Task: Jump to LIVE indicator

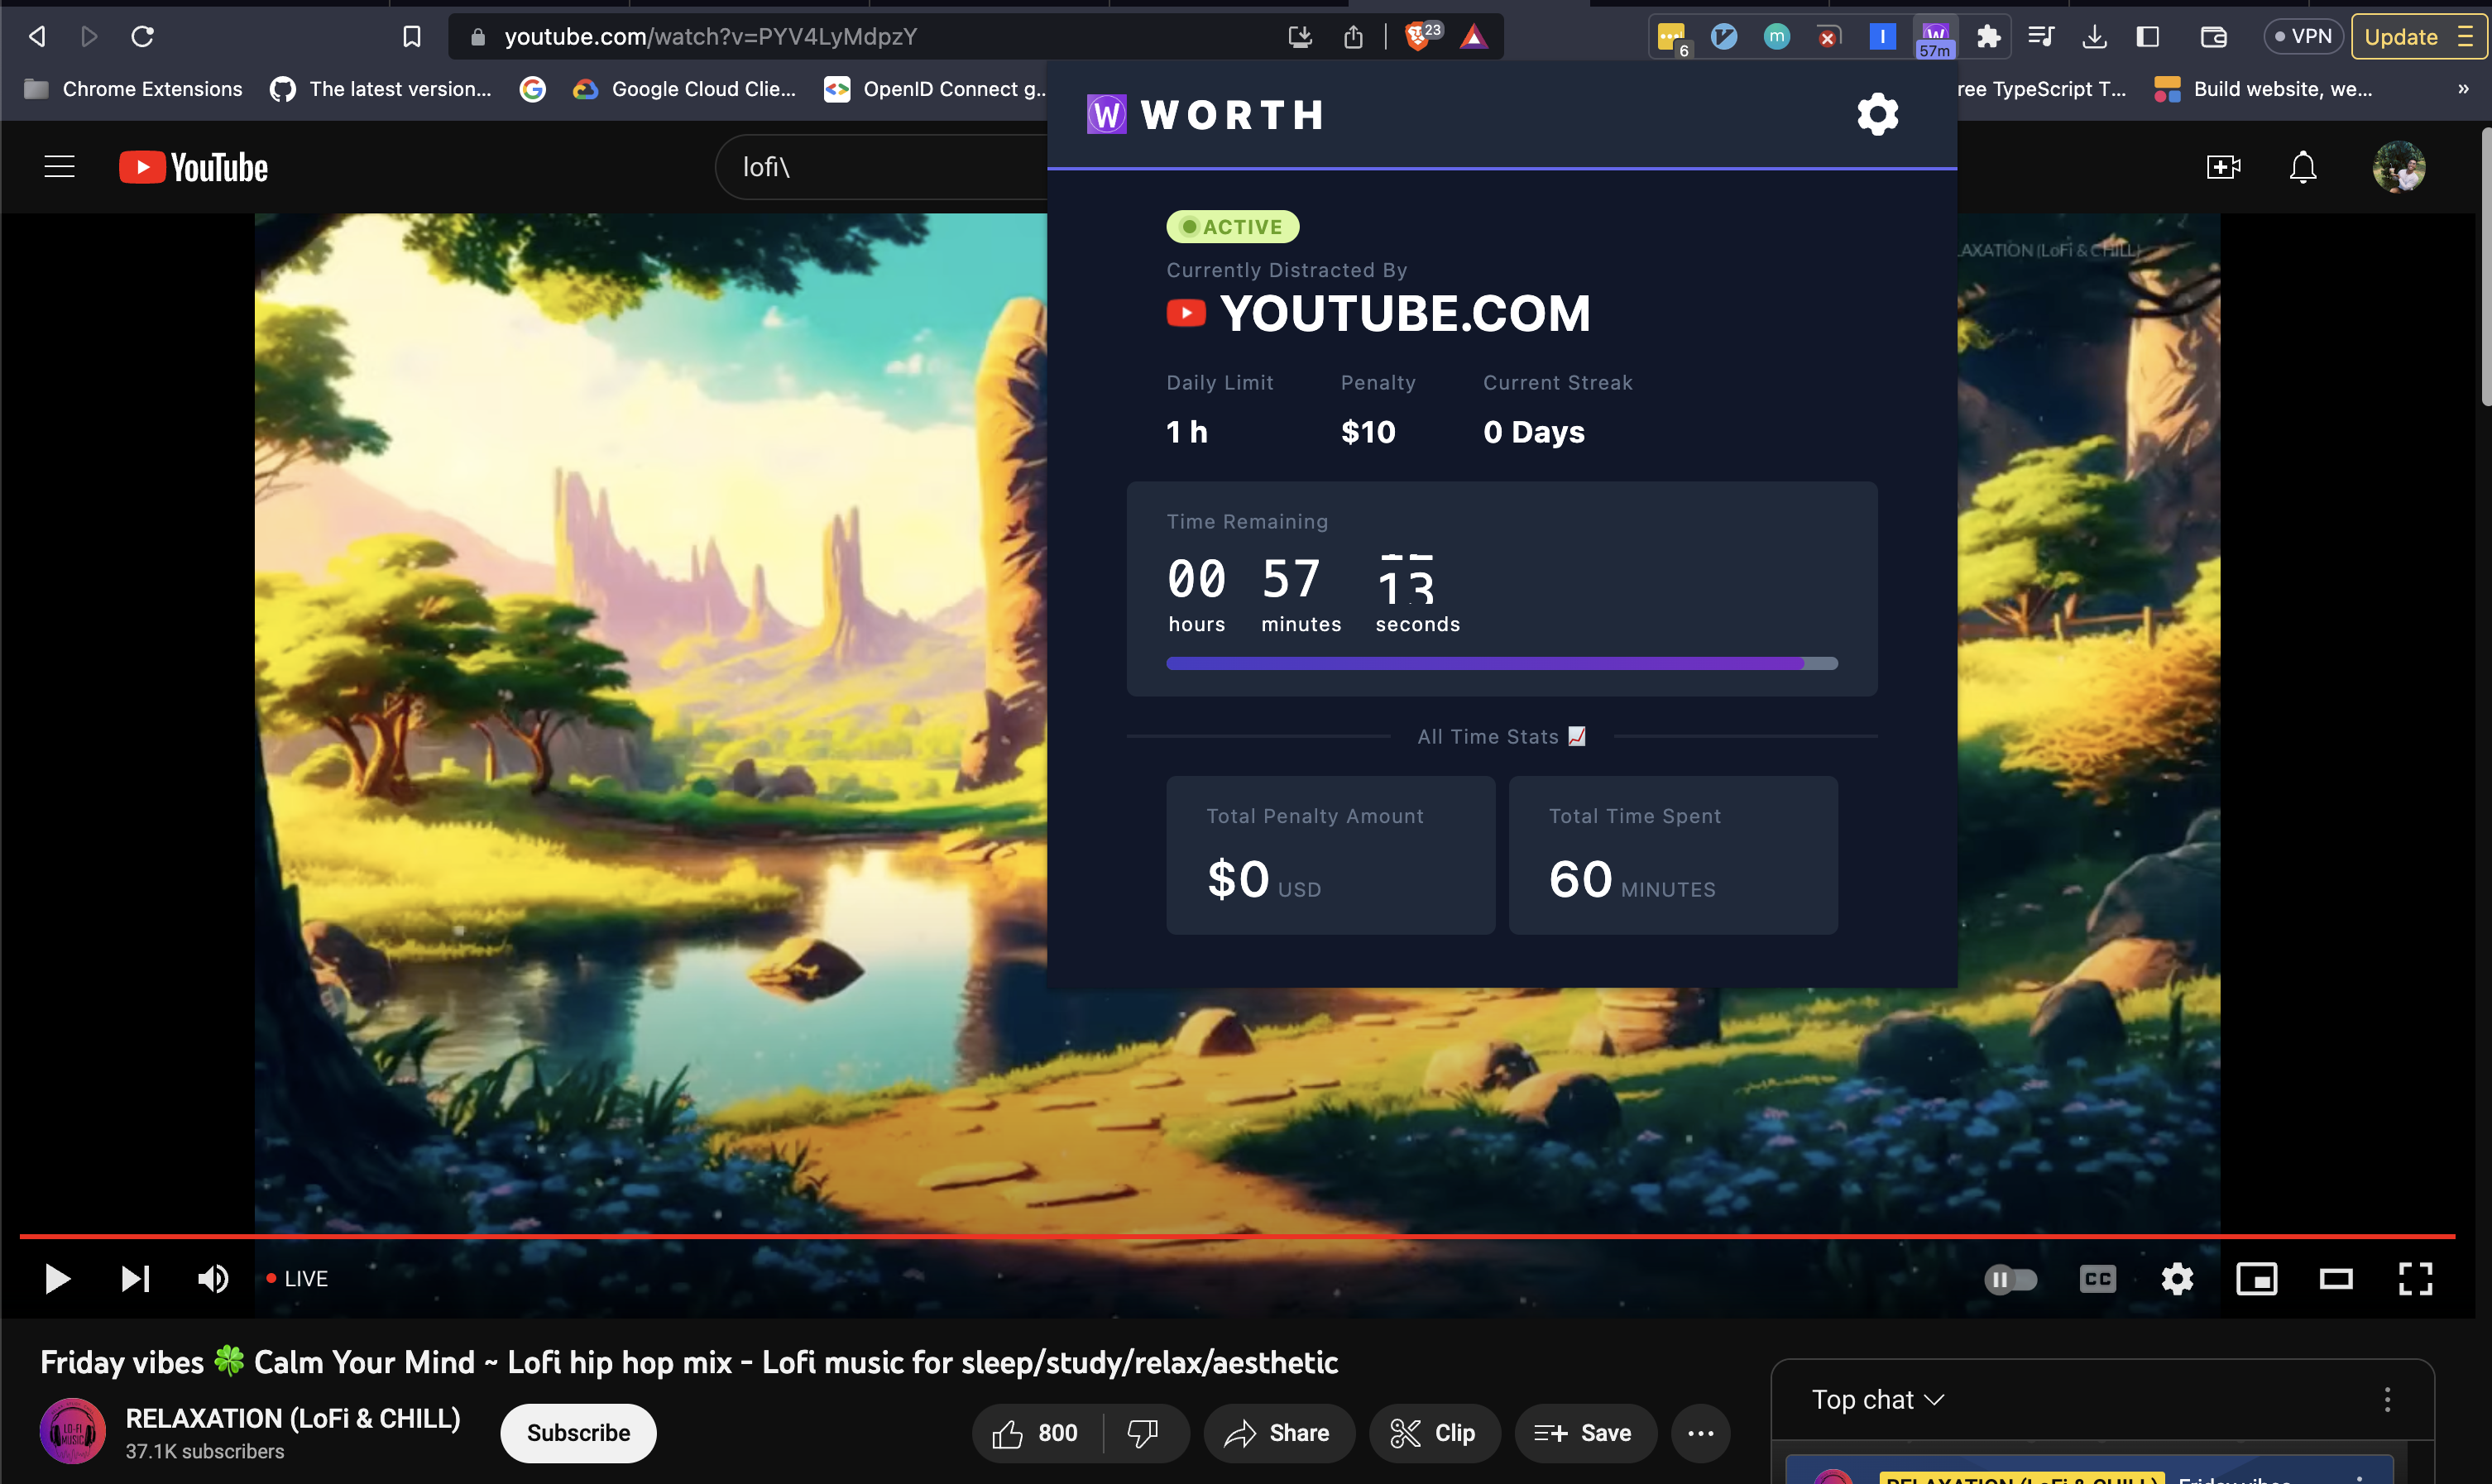Action: pos(297,1278)
